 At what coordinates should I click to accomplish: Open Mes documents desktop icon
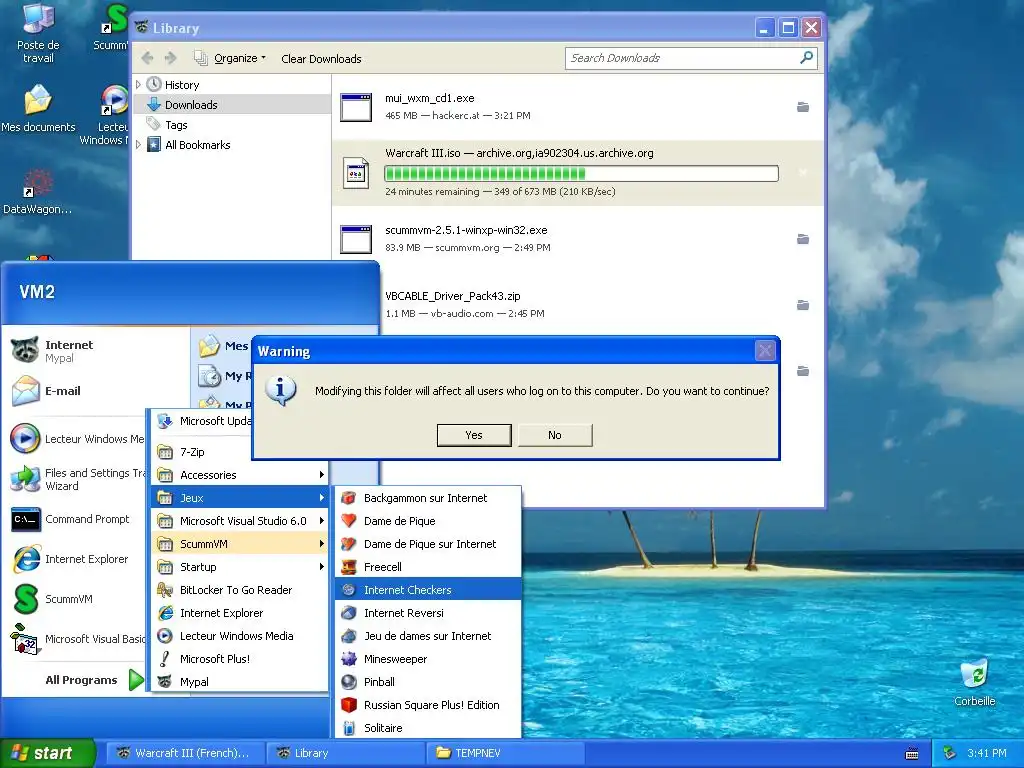pos(38,108)
